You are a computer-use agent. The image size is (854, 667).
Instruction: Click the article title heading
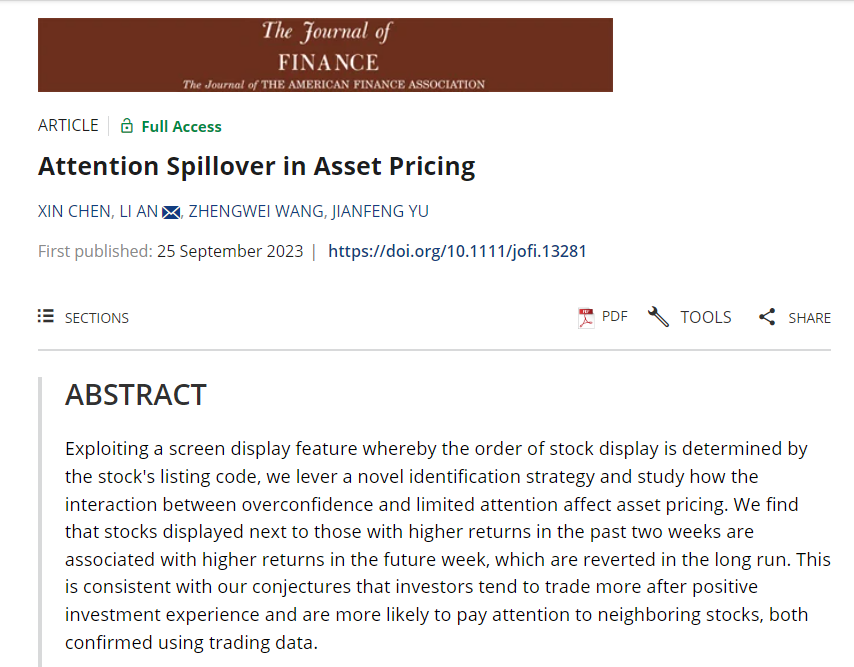click(x=256, y=166)
